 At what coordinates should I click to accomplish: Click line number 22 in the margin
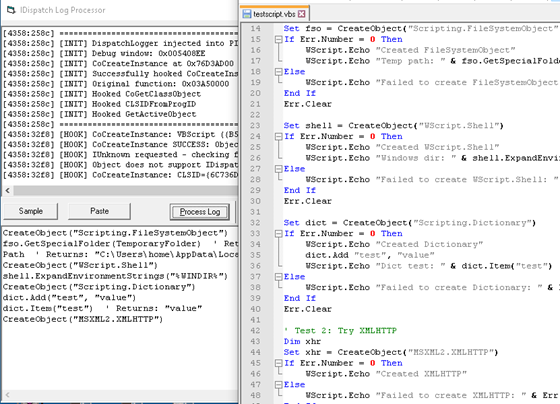(x=255, y=115)
